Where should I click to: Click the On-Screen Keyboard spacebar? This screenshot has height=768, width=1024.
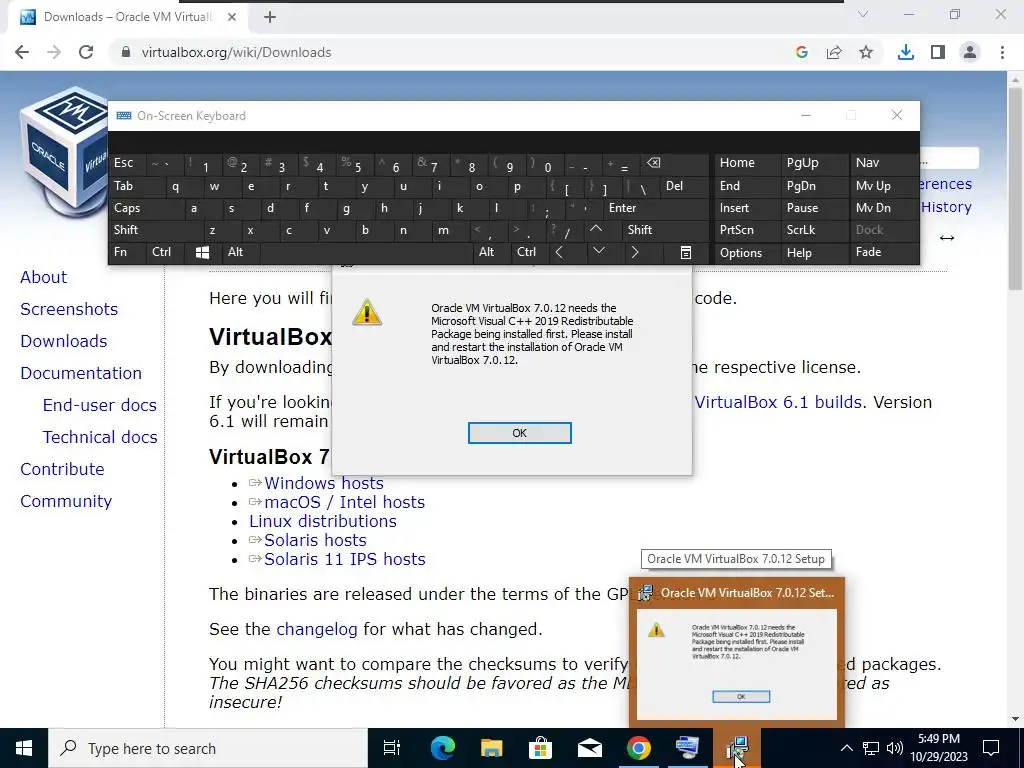[368, 252]
